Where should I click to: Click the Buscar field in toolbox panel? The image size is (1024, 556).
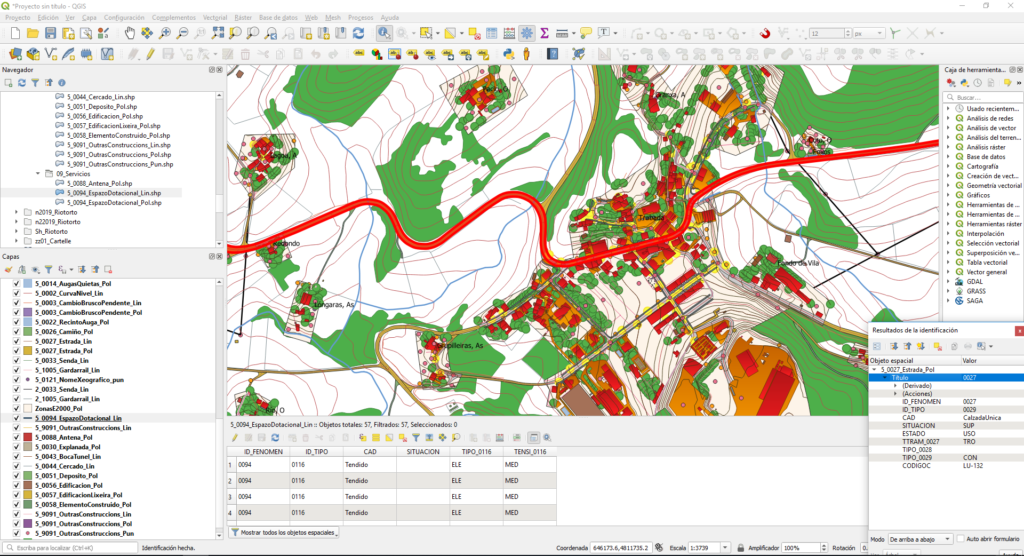pyautogui.click(x=983, y=97)
